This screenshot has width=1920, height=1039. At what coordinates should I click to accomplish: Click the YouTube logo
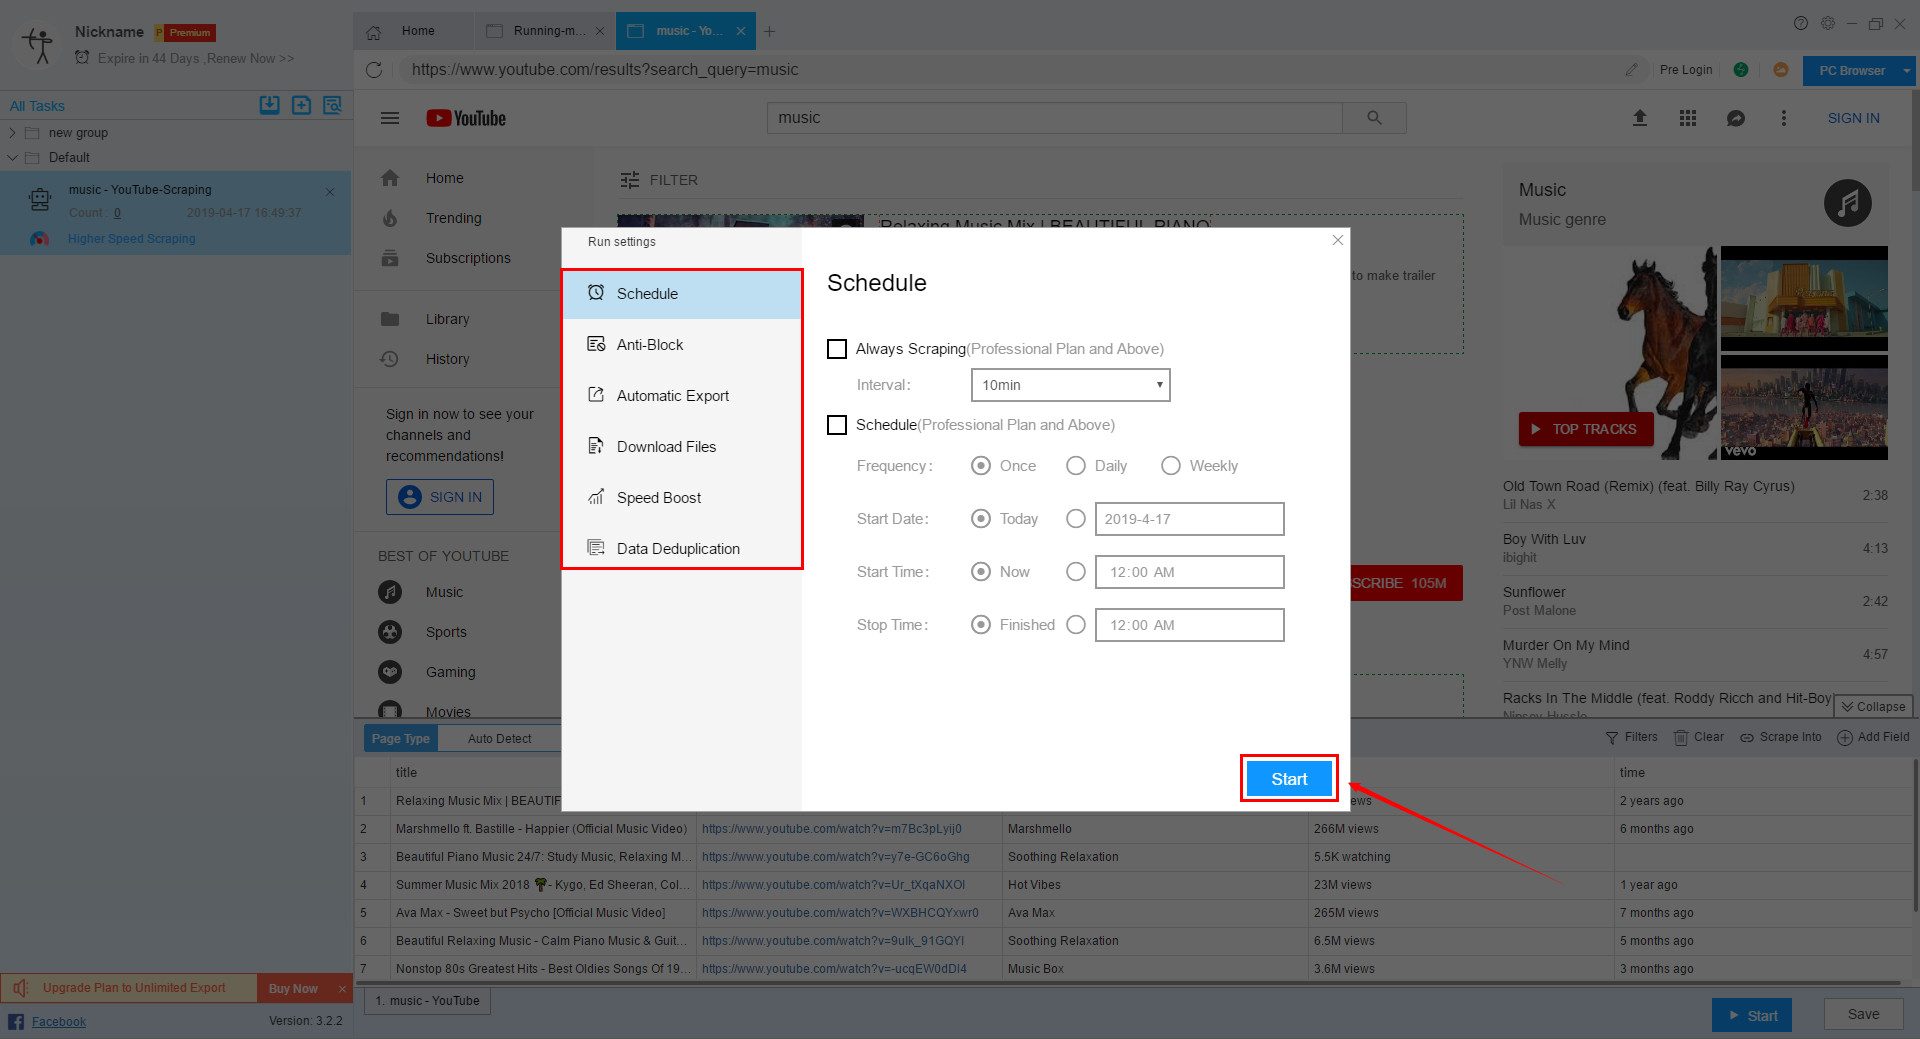(x=466, y=118)
